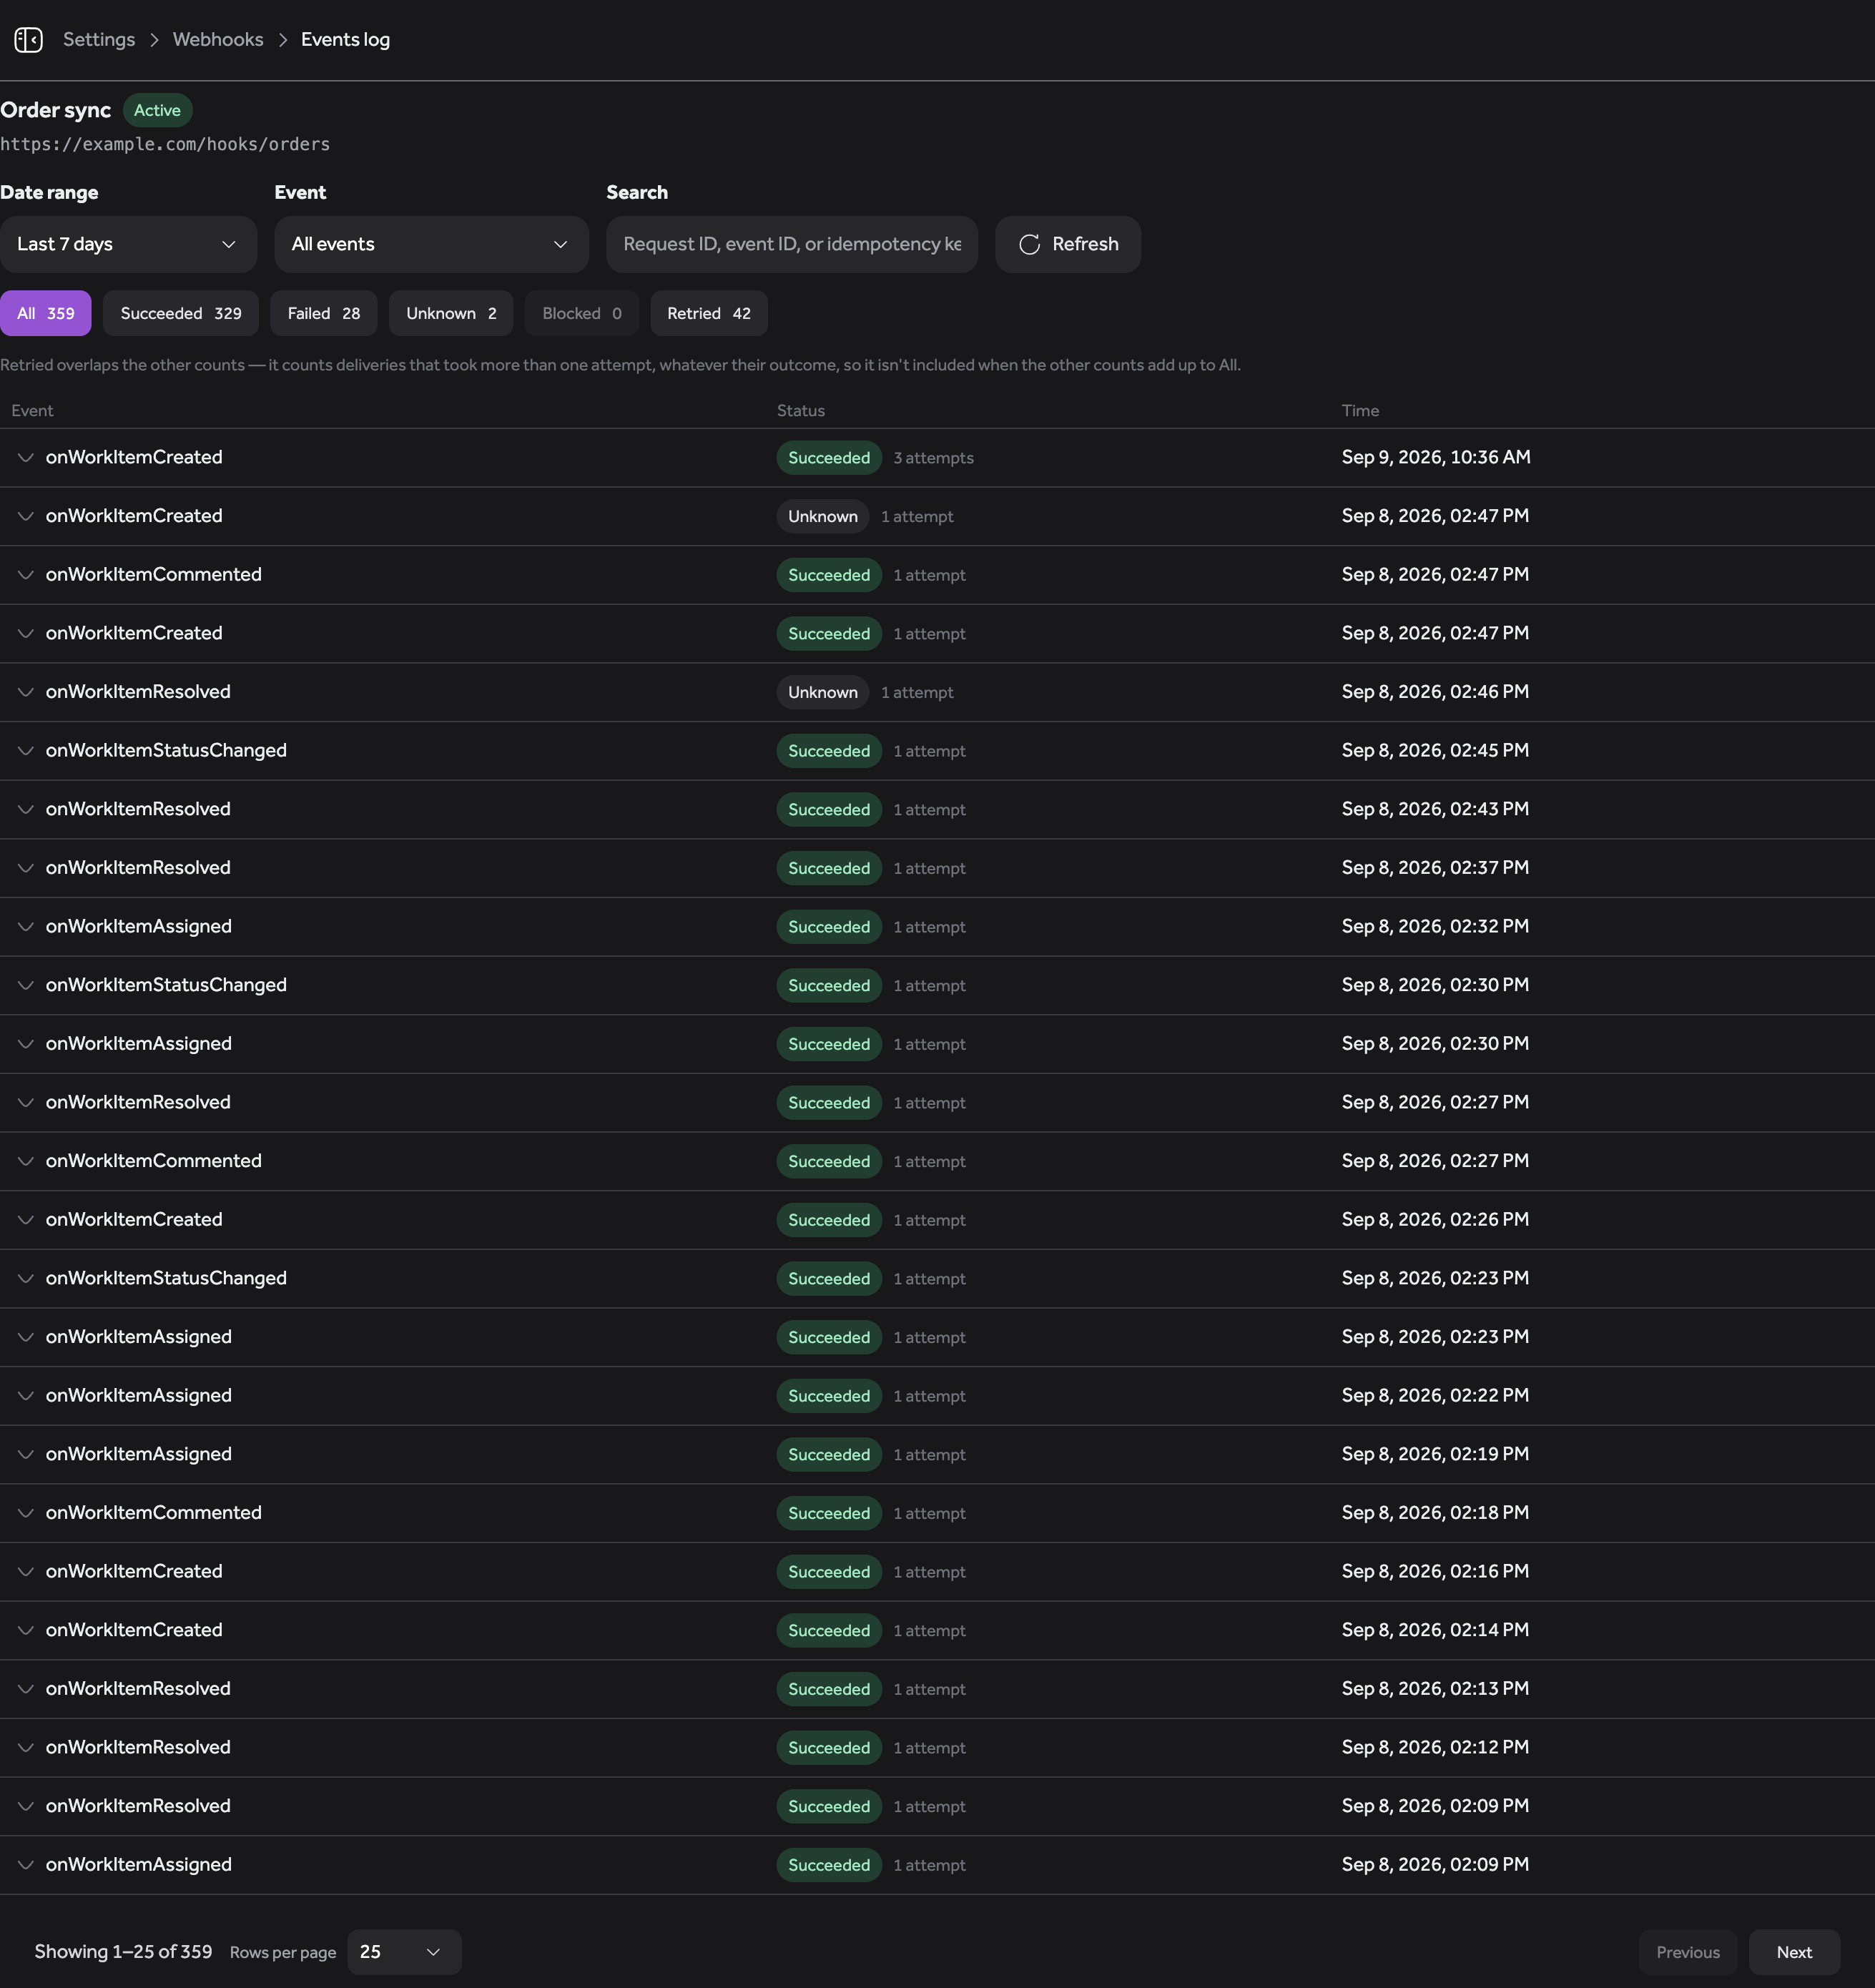The height and width of the screenshot is (1988, 1875).
Task: Filter by Failed 28 deliveries
Action: point(323,313)
